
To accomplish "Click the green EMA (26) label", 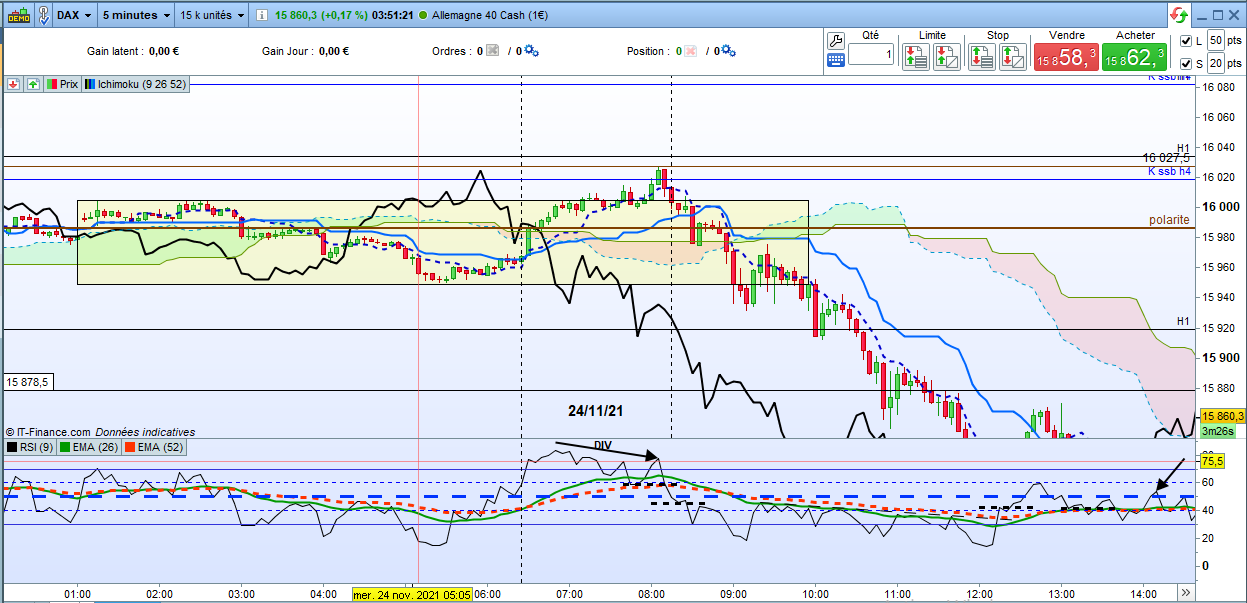I will pos(90,446).
